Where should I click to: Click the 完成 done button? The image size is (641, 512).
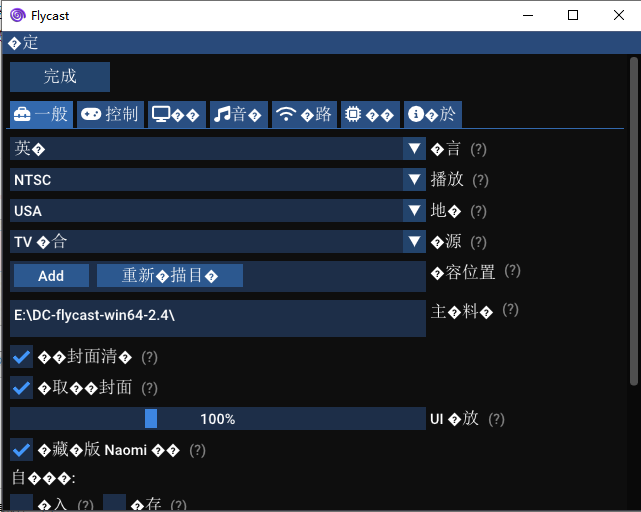click(60, 77)
